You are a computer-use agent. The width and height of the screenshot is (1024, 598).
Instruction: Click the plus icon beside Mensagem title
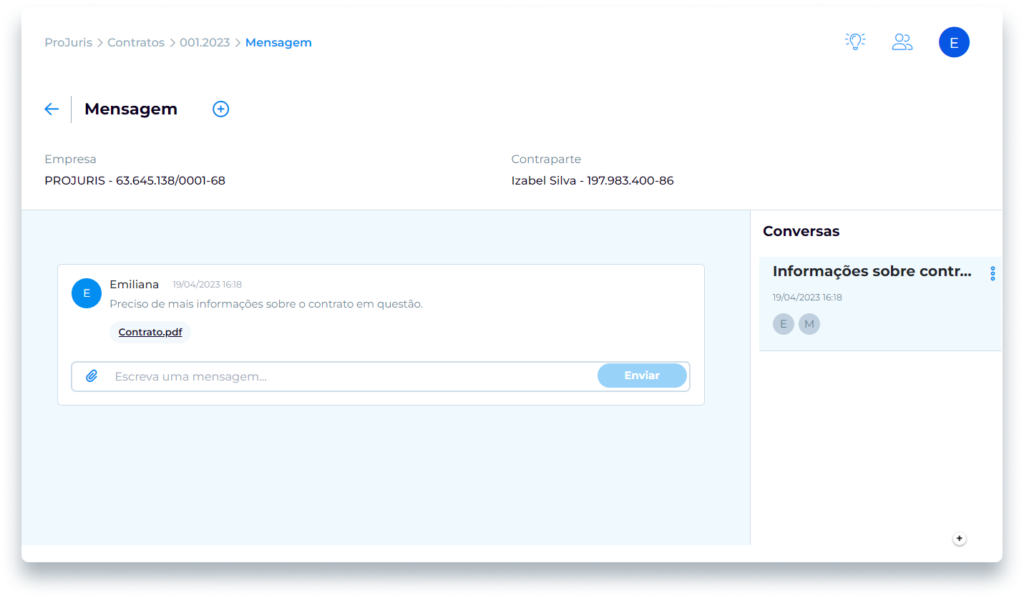[221, 109]
